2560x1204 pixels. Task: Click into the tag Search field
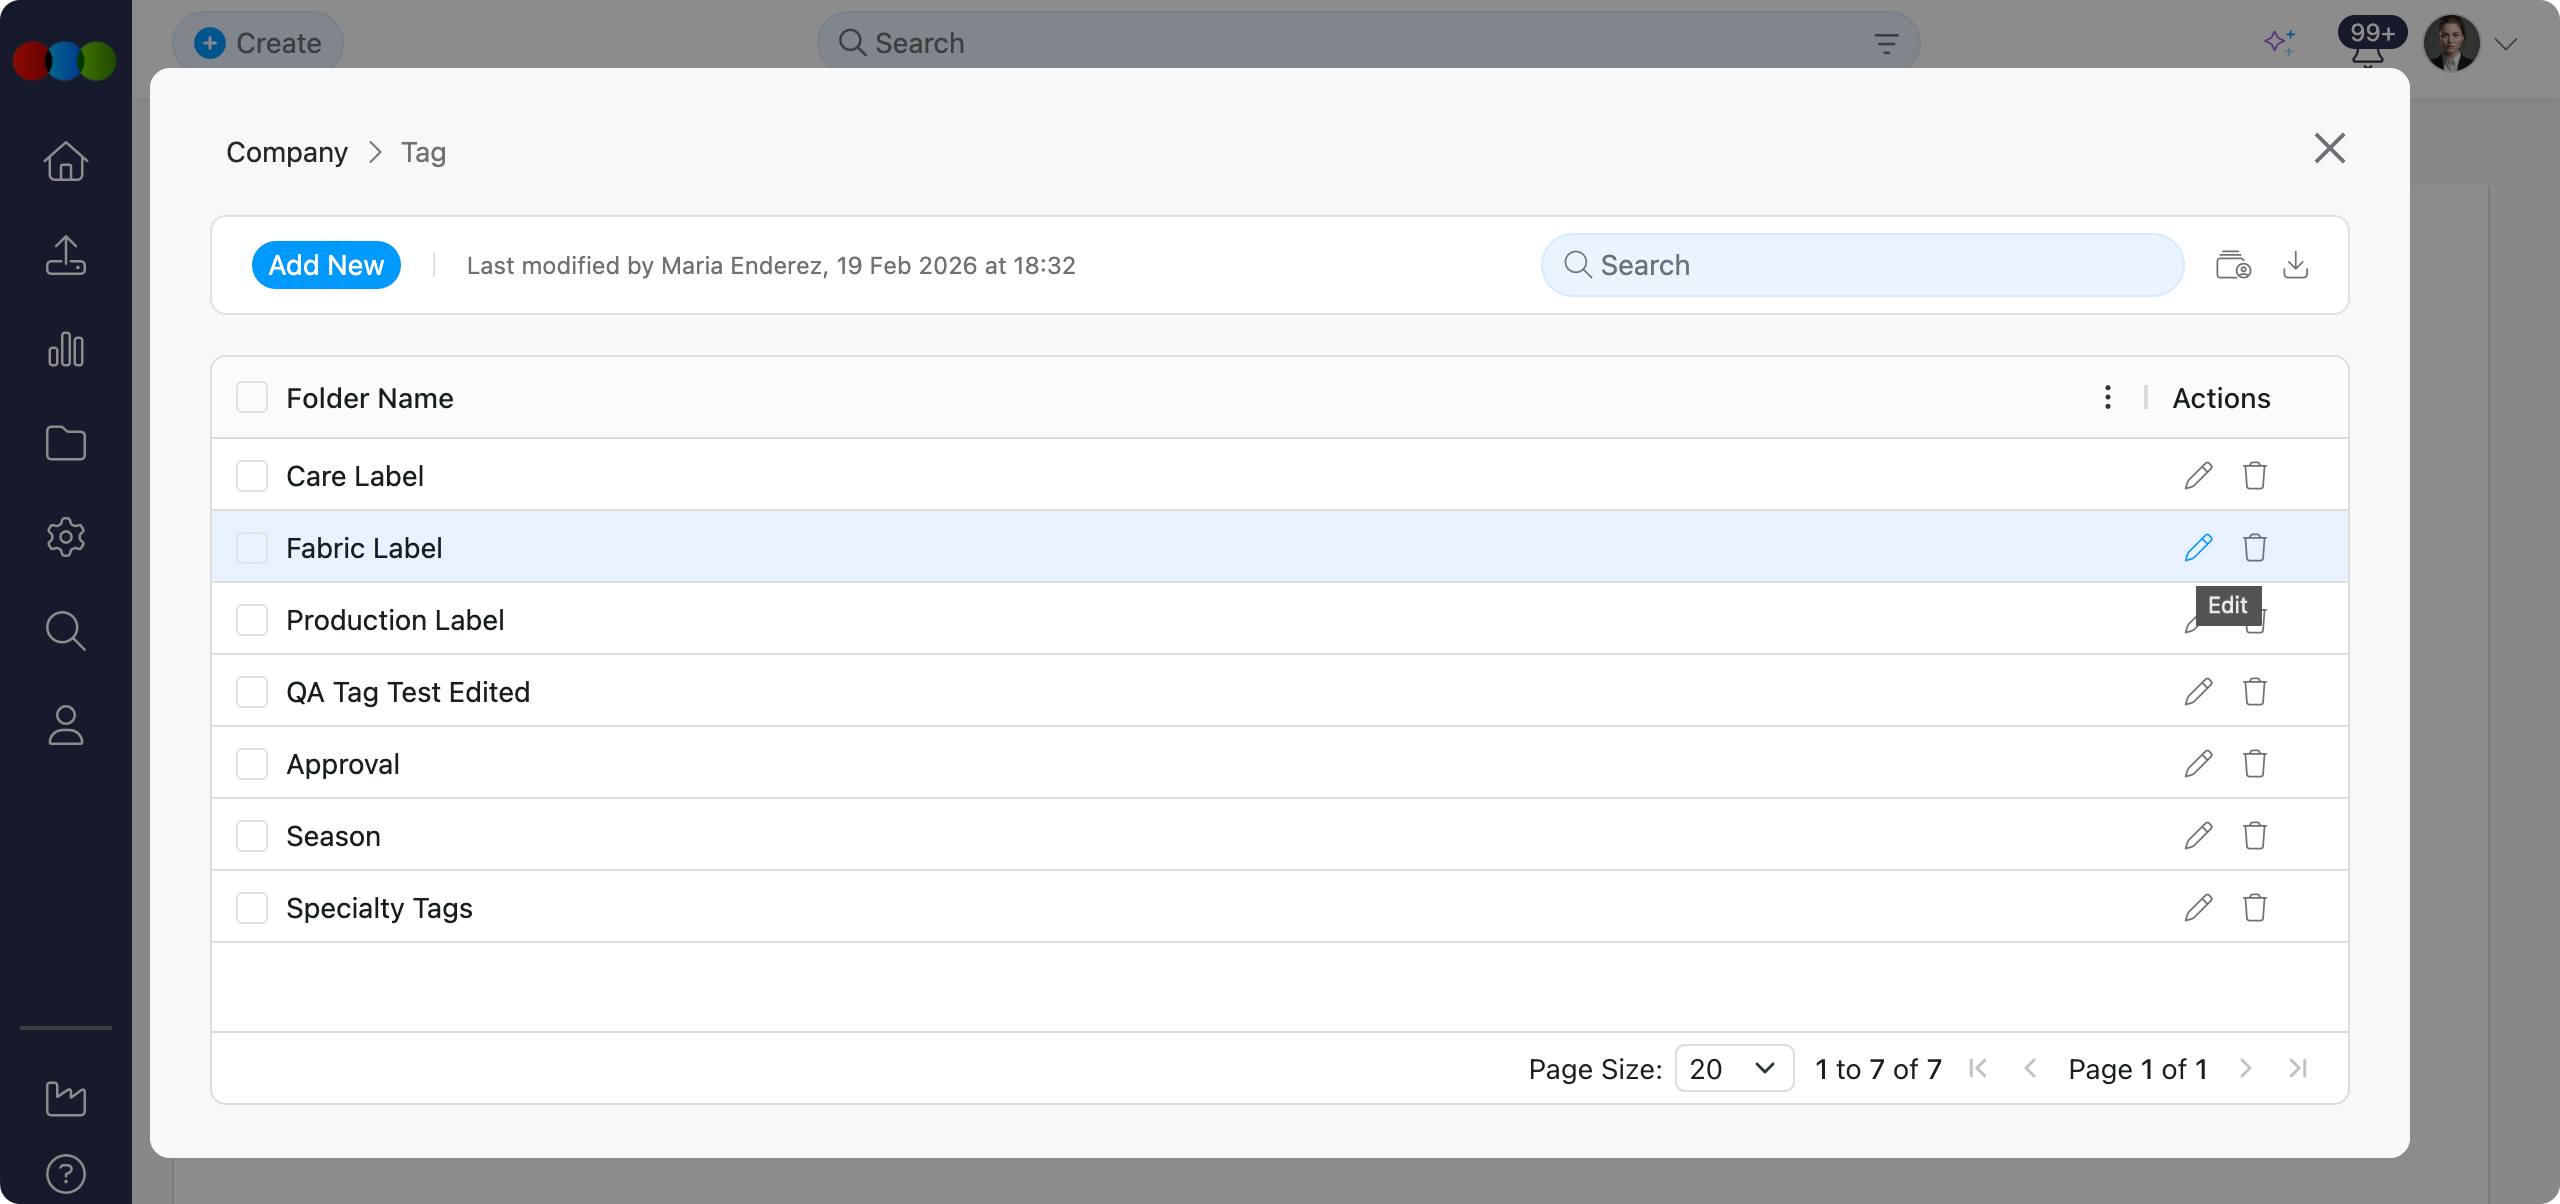(x=1862, y=265)
